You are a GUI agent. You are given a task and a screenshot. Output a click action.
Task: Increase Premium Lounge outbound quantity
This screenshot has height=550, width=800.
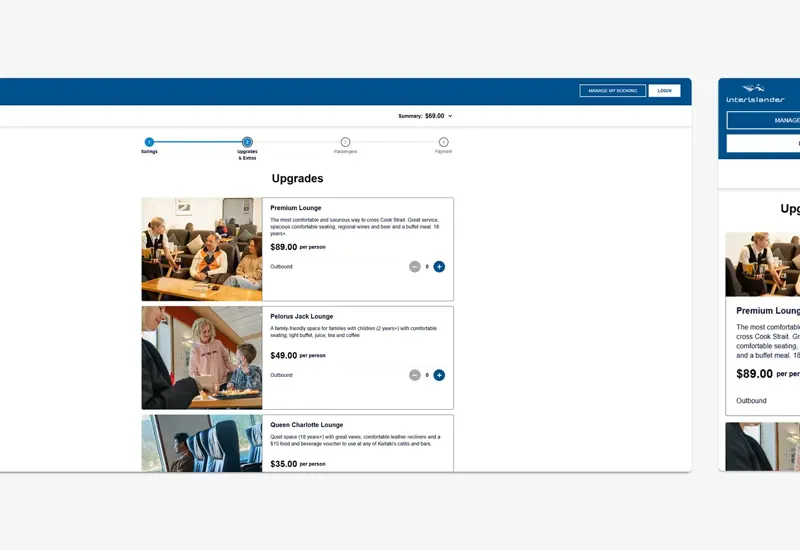(439, 266)
